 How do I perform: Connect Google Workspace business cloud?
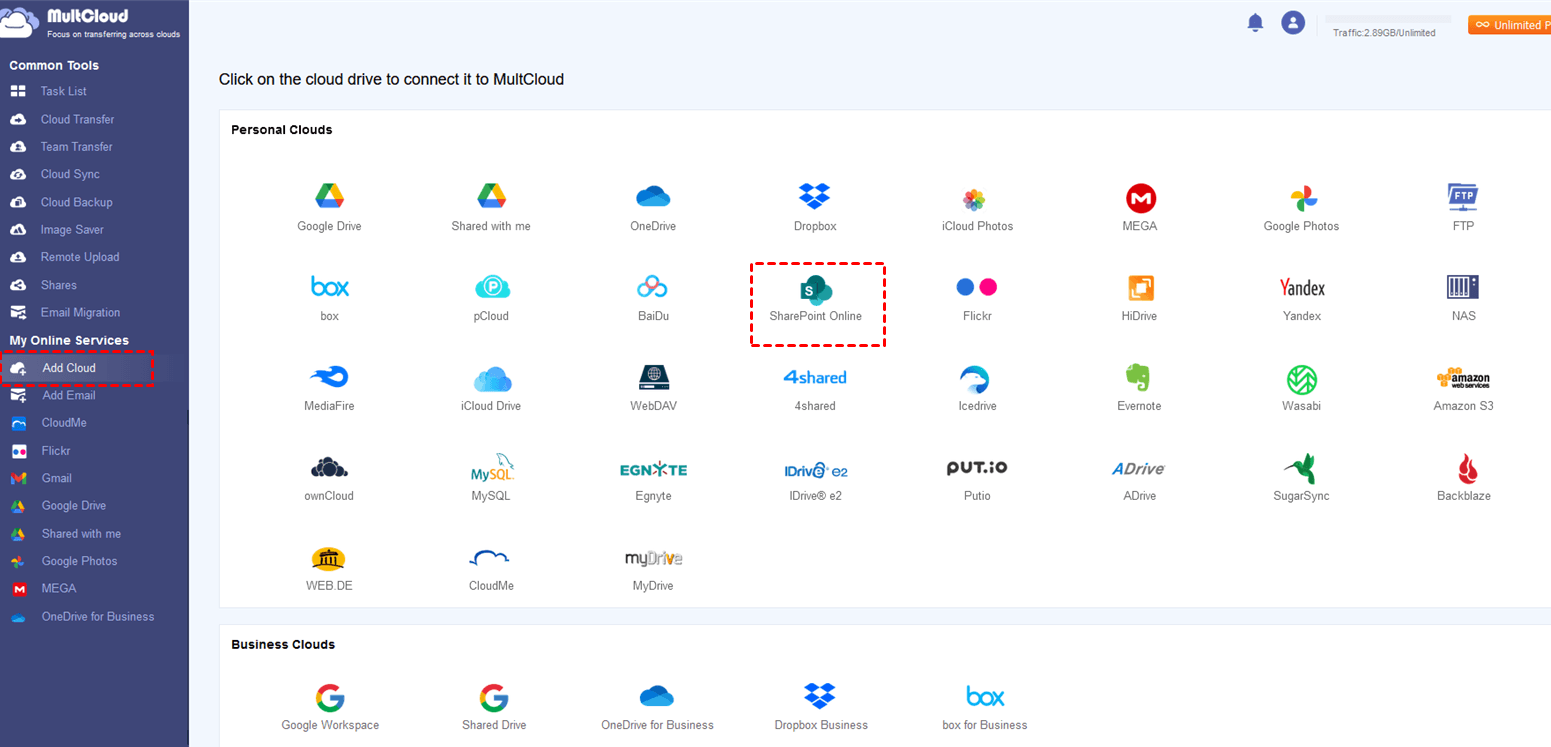(x=330, y=697)
